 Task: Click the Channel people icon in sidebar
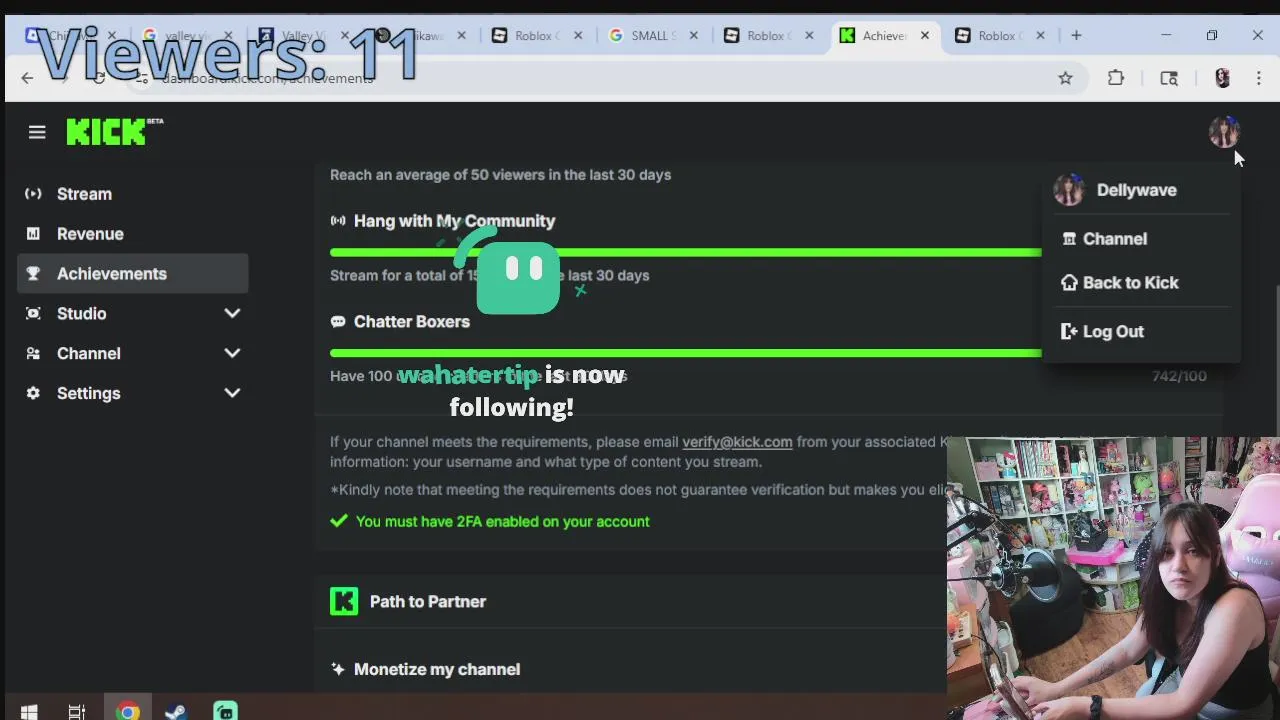(33, 354)
